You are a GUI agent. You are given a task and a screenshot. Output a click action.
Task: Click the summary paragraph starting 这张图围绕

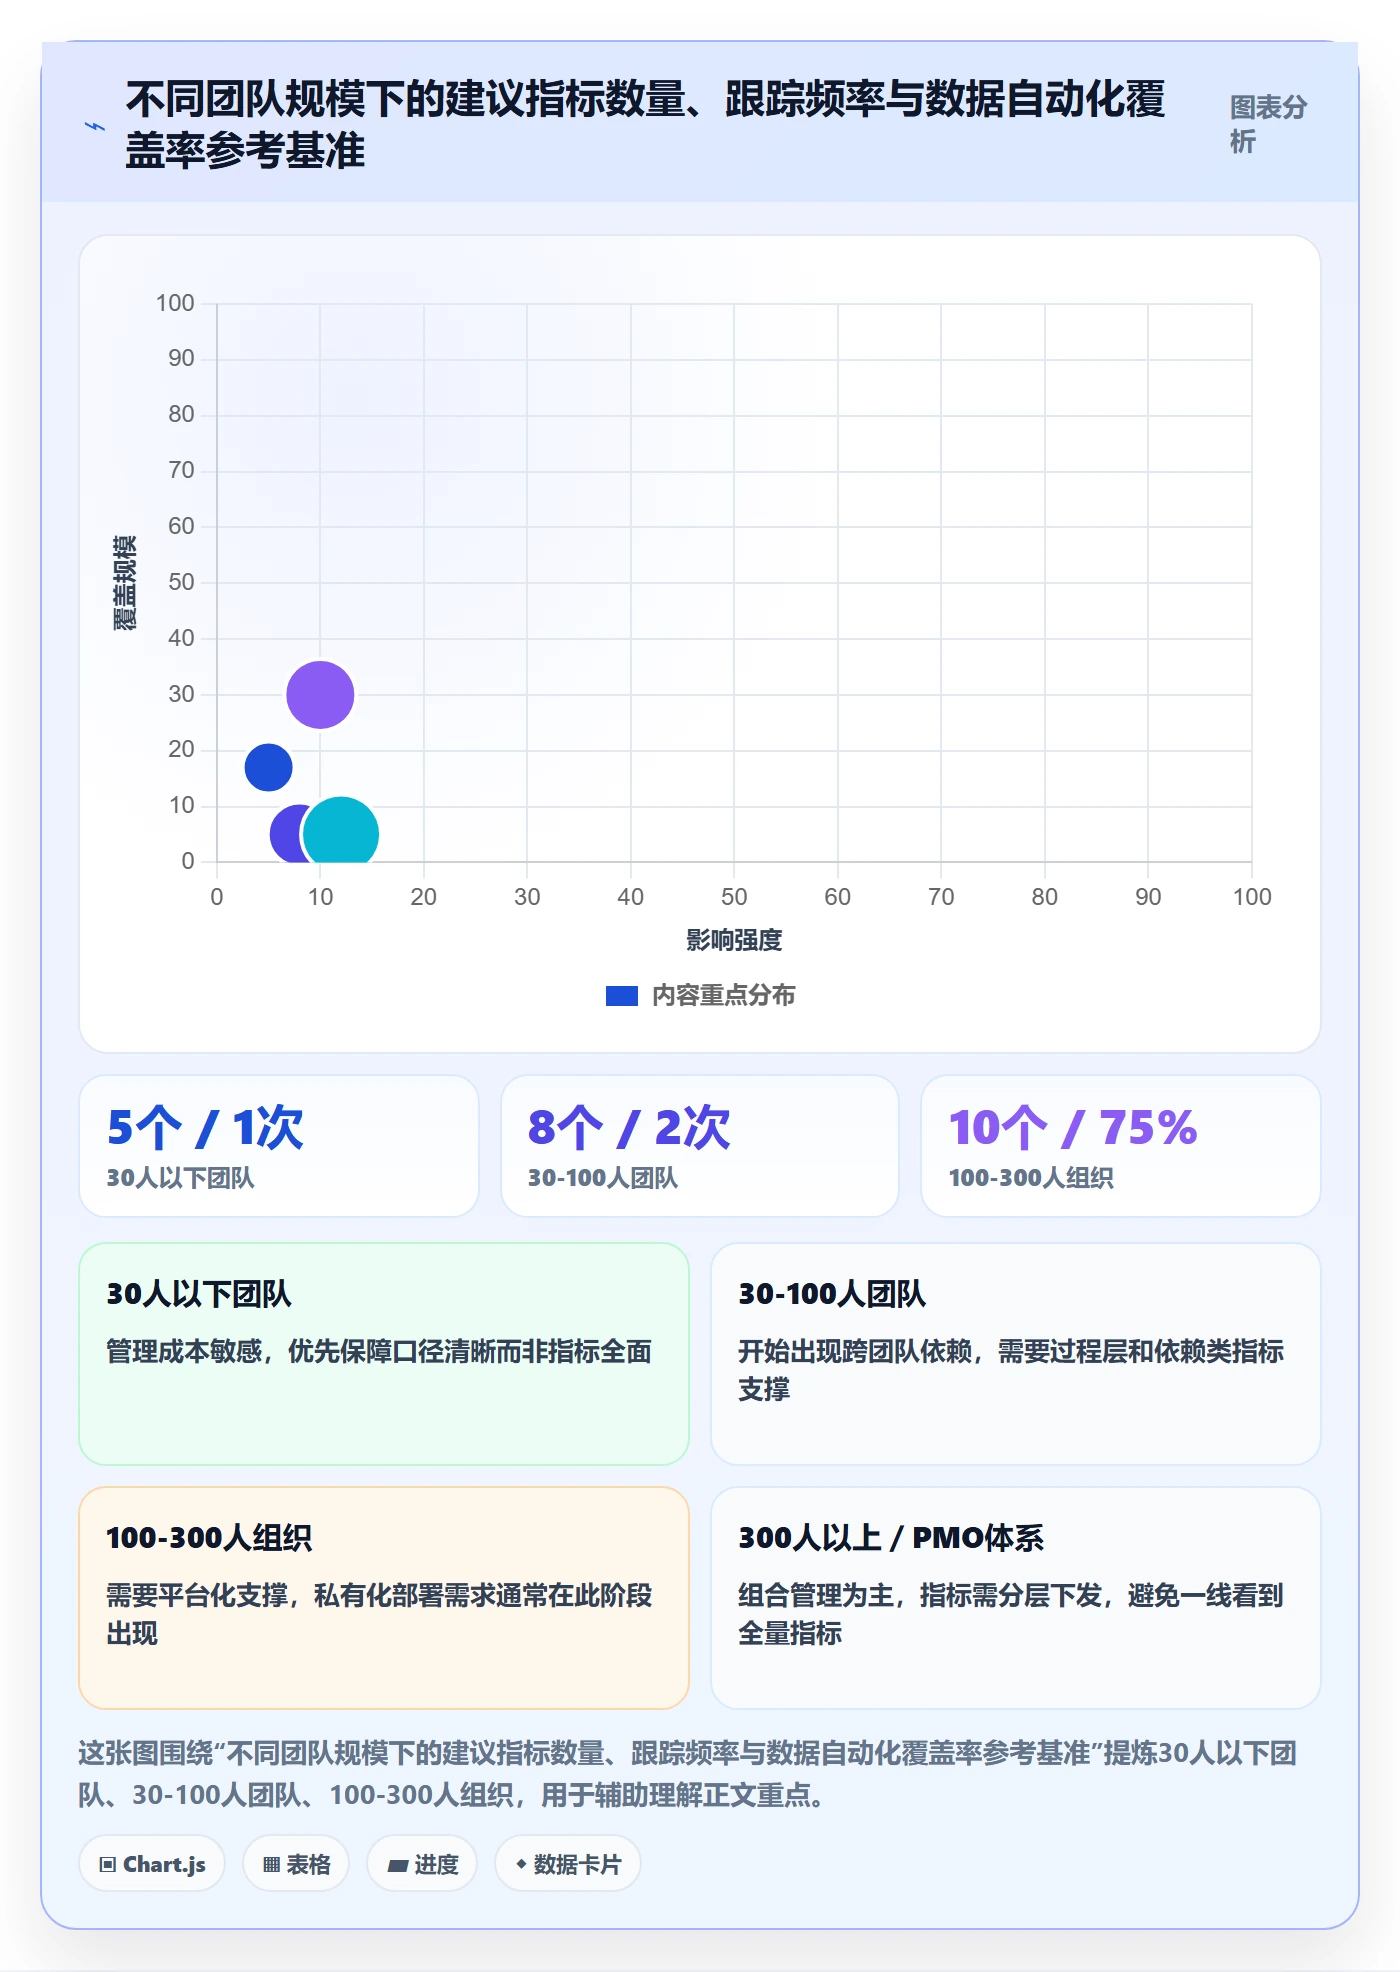tap(688, 1774)
